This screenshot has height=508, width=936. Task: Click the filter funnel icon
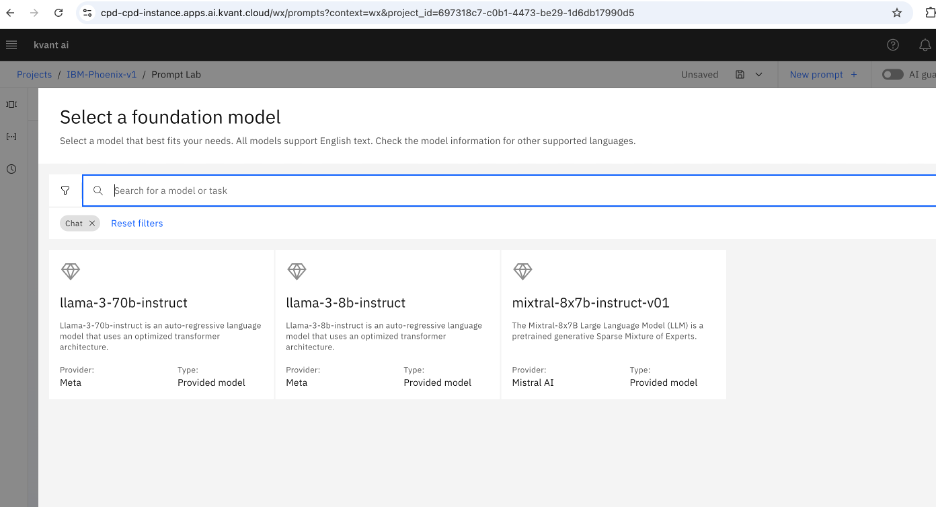(65, 190)
